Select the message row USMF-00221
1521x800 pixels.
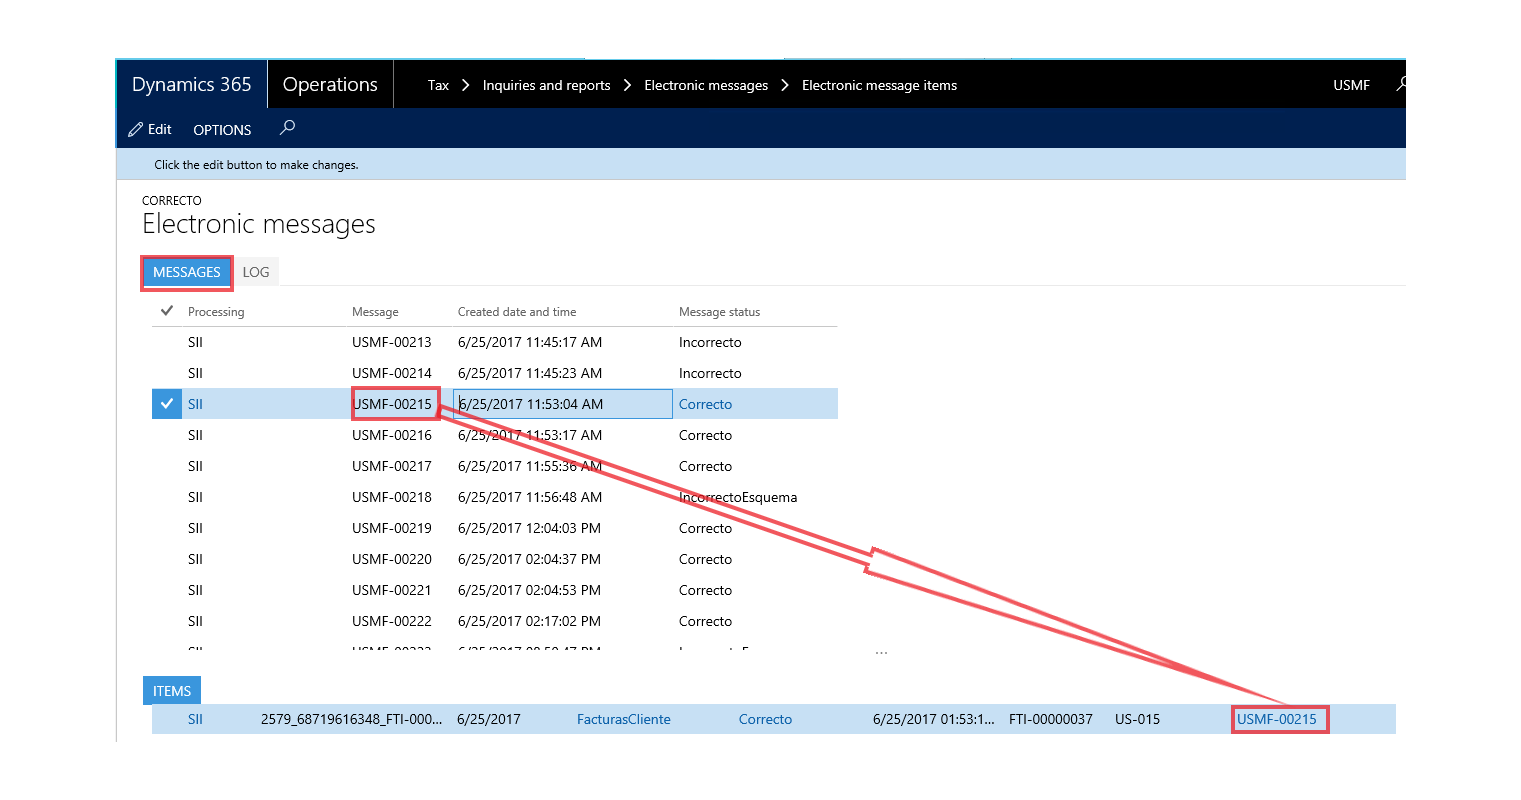click(x=495, y=590)
